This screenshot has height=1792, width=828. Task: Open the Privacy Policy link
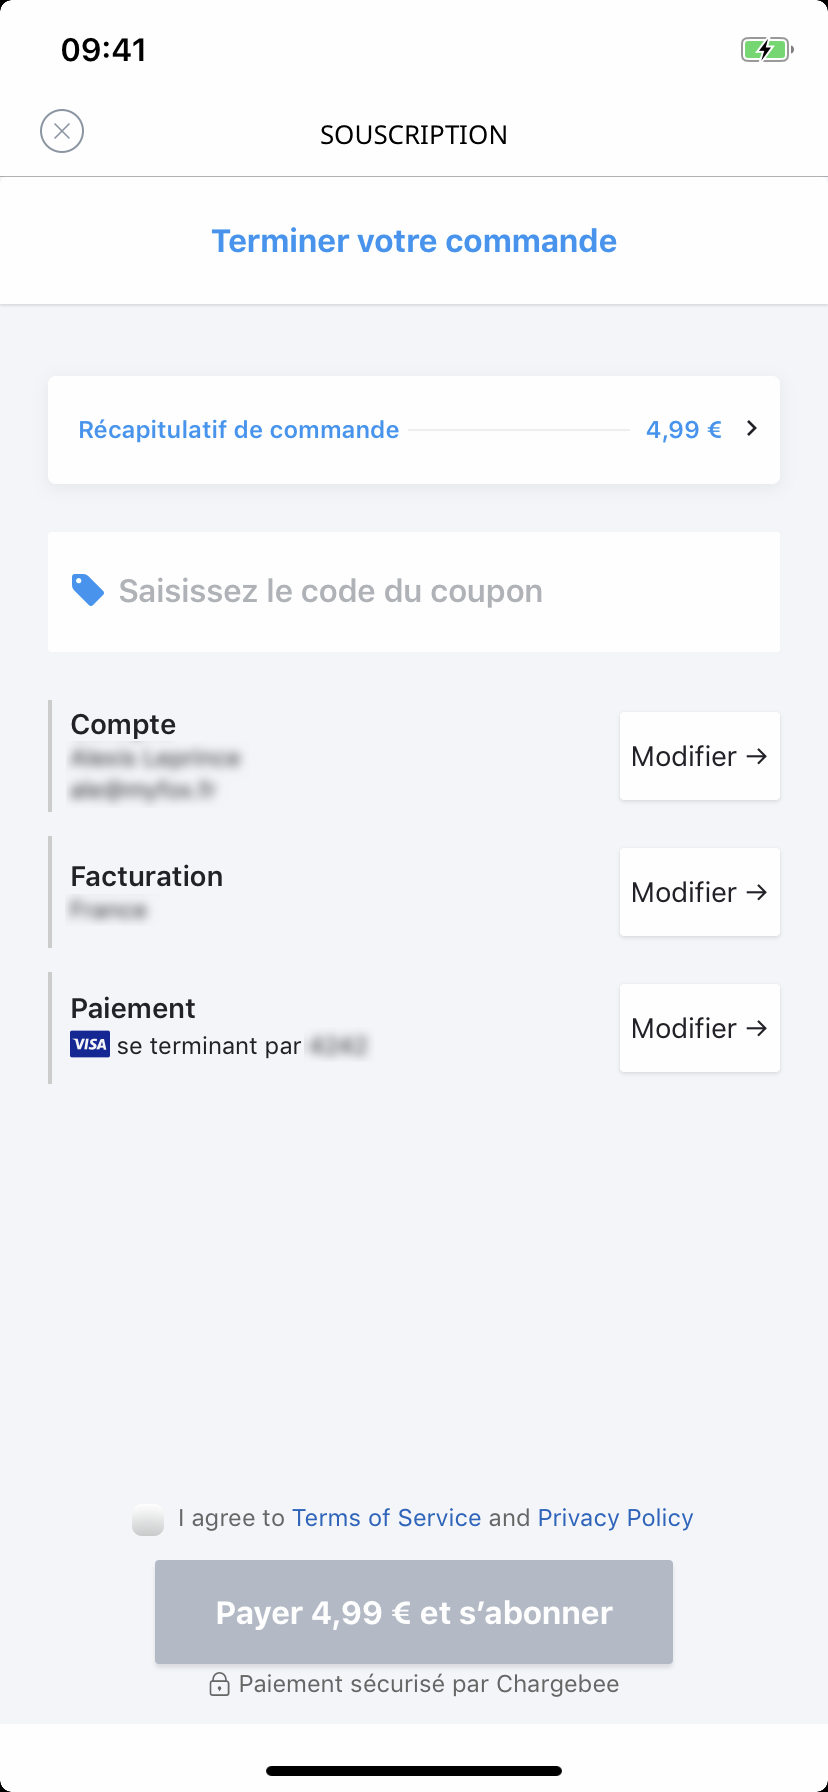click(x=616, y=1518)
